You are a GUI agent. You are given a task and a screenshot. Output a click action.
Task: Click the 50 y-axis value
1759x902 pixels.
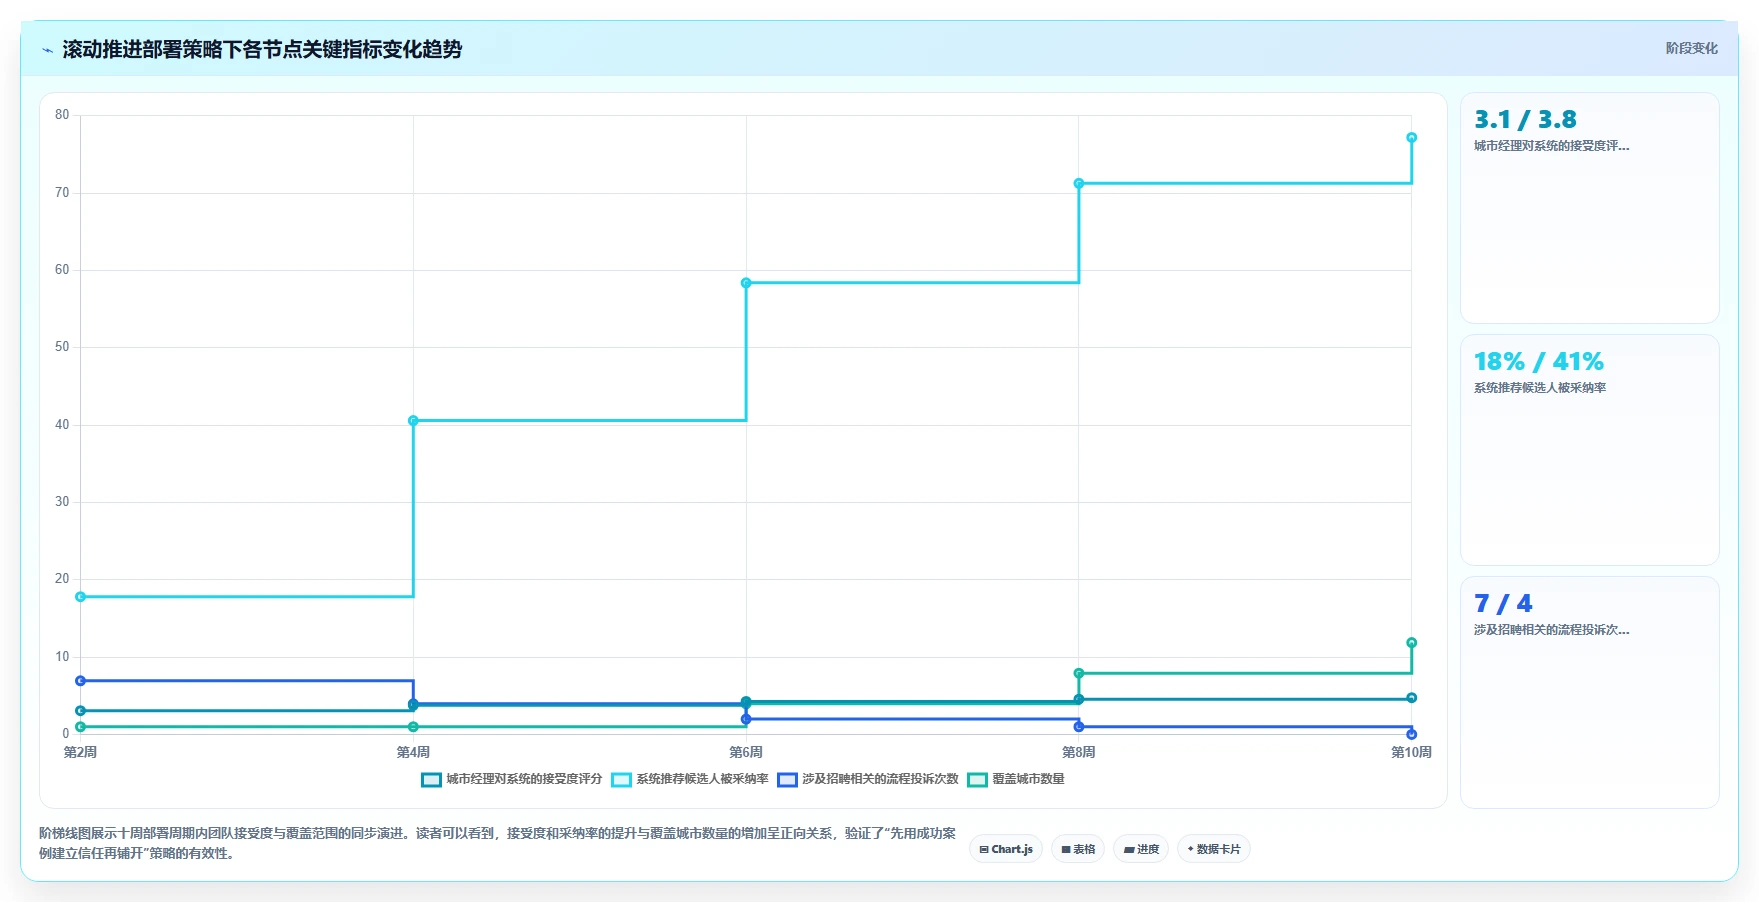pyautogui.click(x=62, y=347)
